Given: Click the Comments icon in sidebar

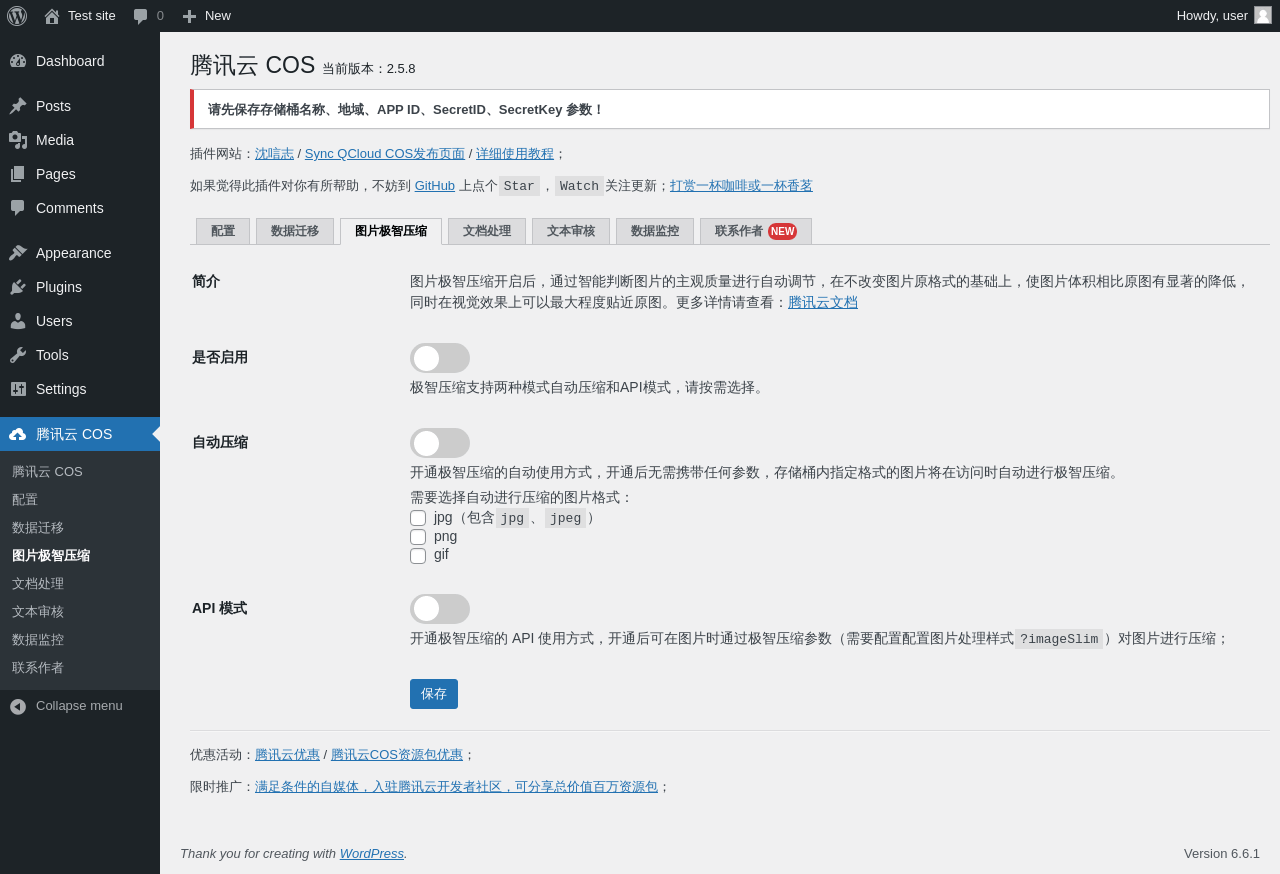Looking at the screenshot, I should pos(18,208).
